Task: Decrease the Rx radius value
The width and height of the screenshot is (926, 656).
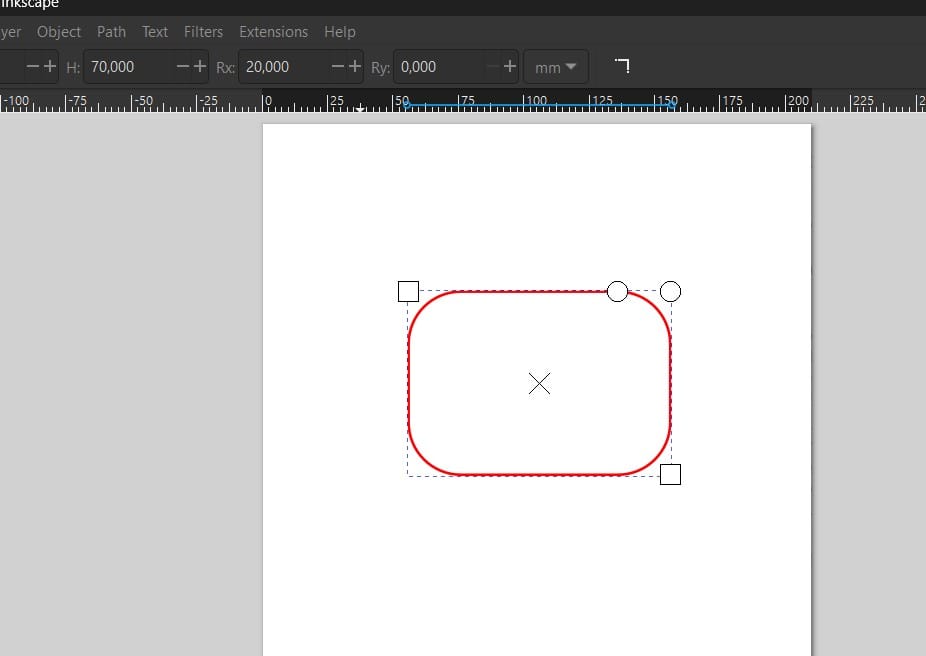Action: click(x=338, y=66)
